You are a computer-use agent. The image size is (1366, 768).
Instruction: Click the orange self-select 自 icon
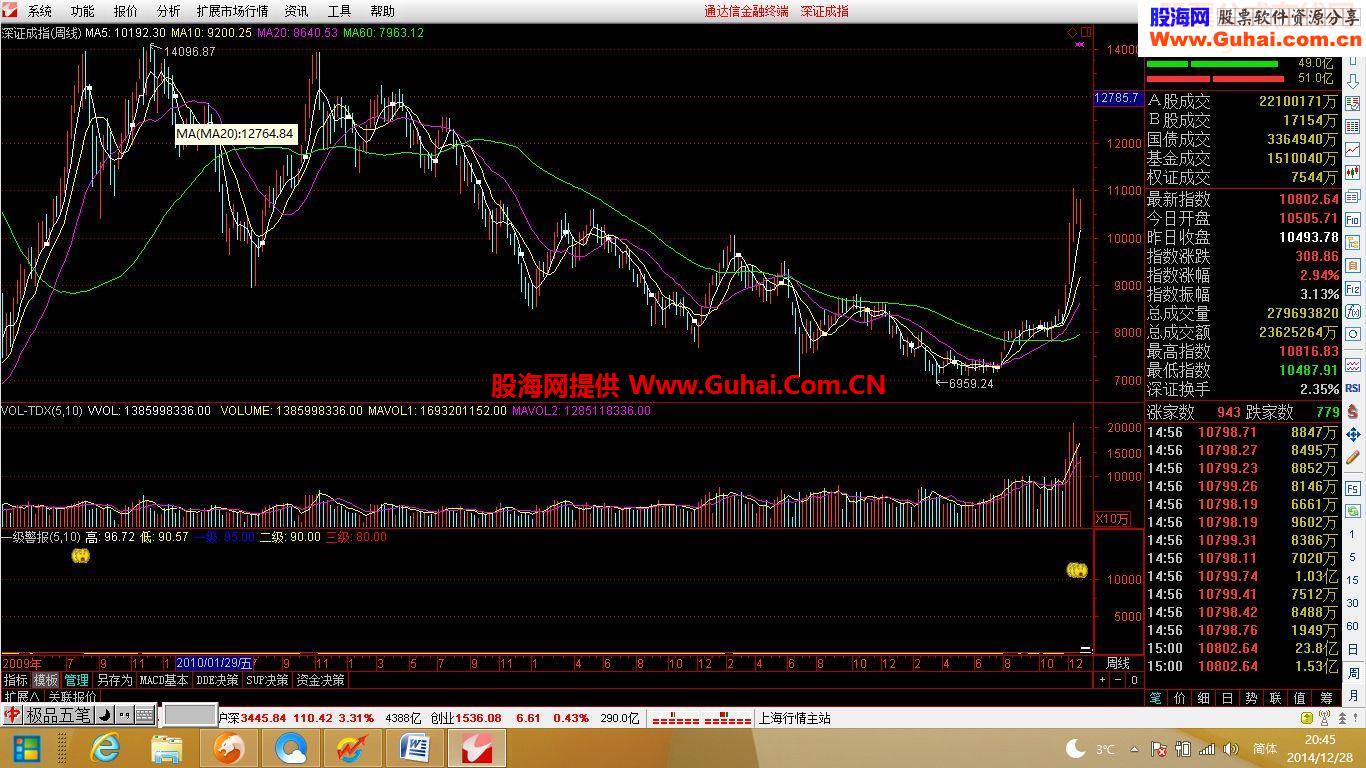pyautogui.click(x=1353, y=264)
